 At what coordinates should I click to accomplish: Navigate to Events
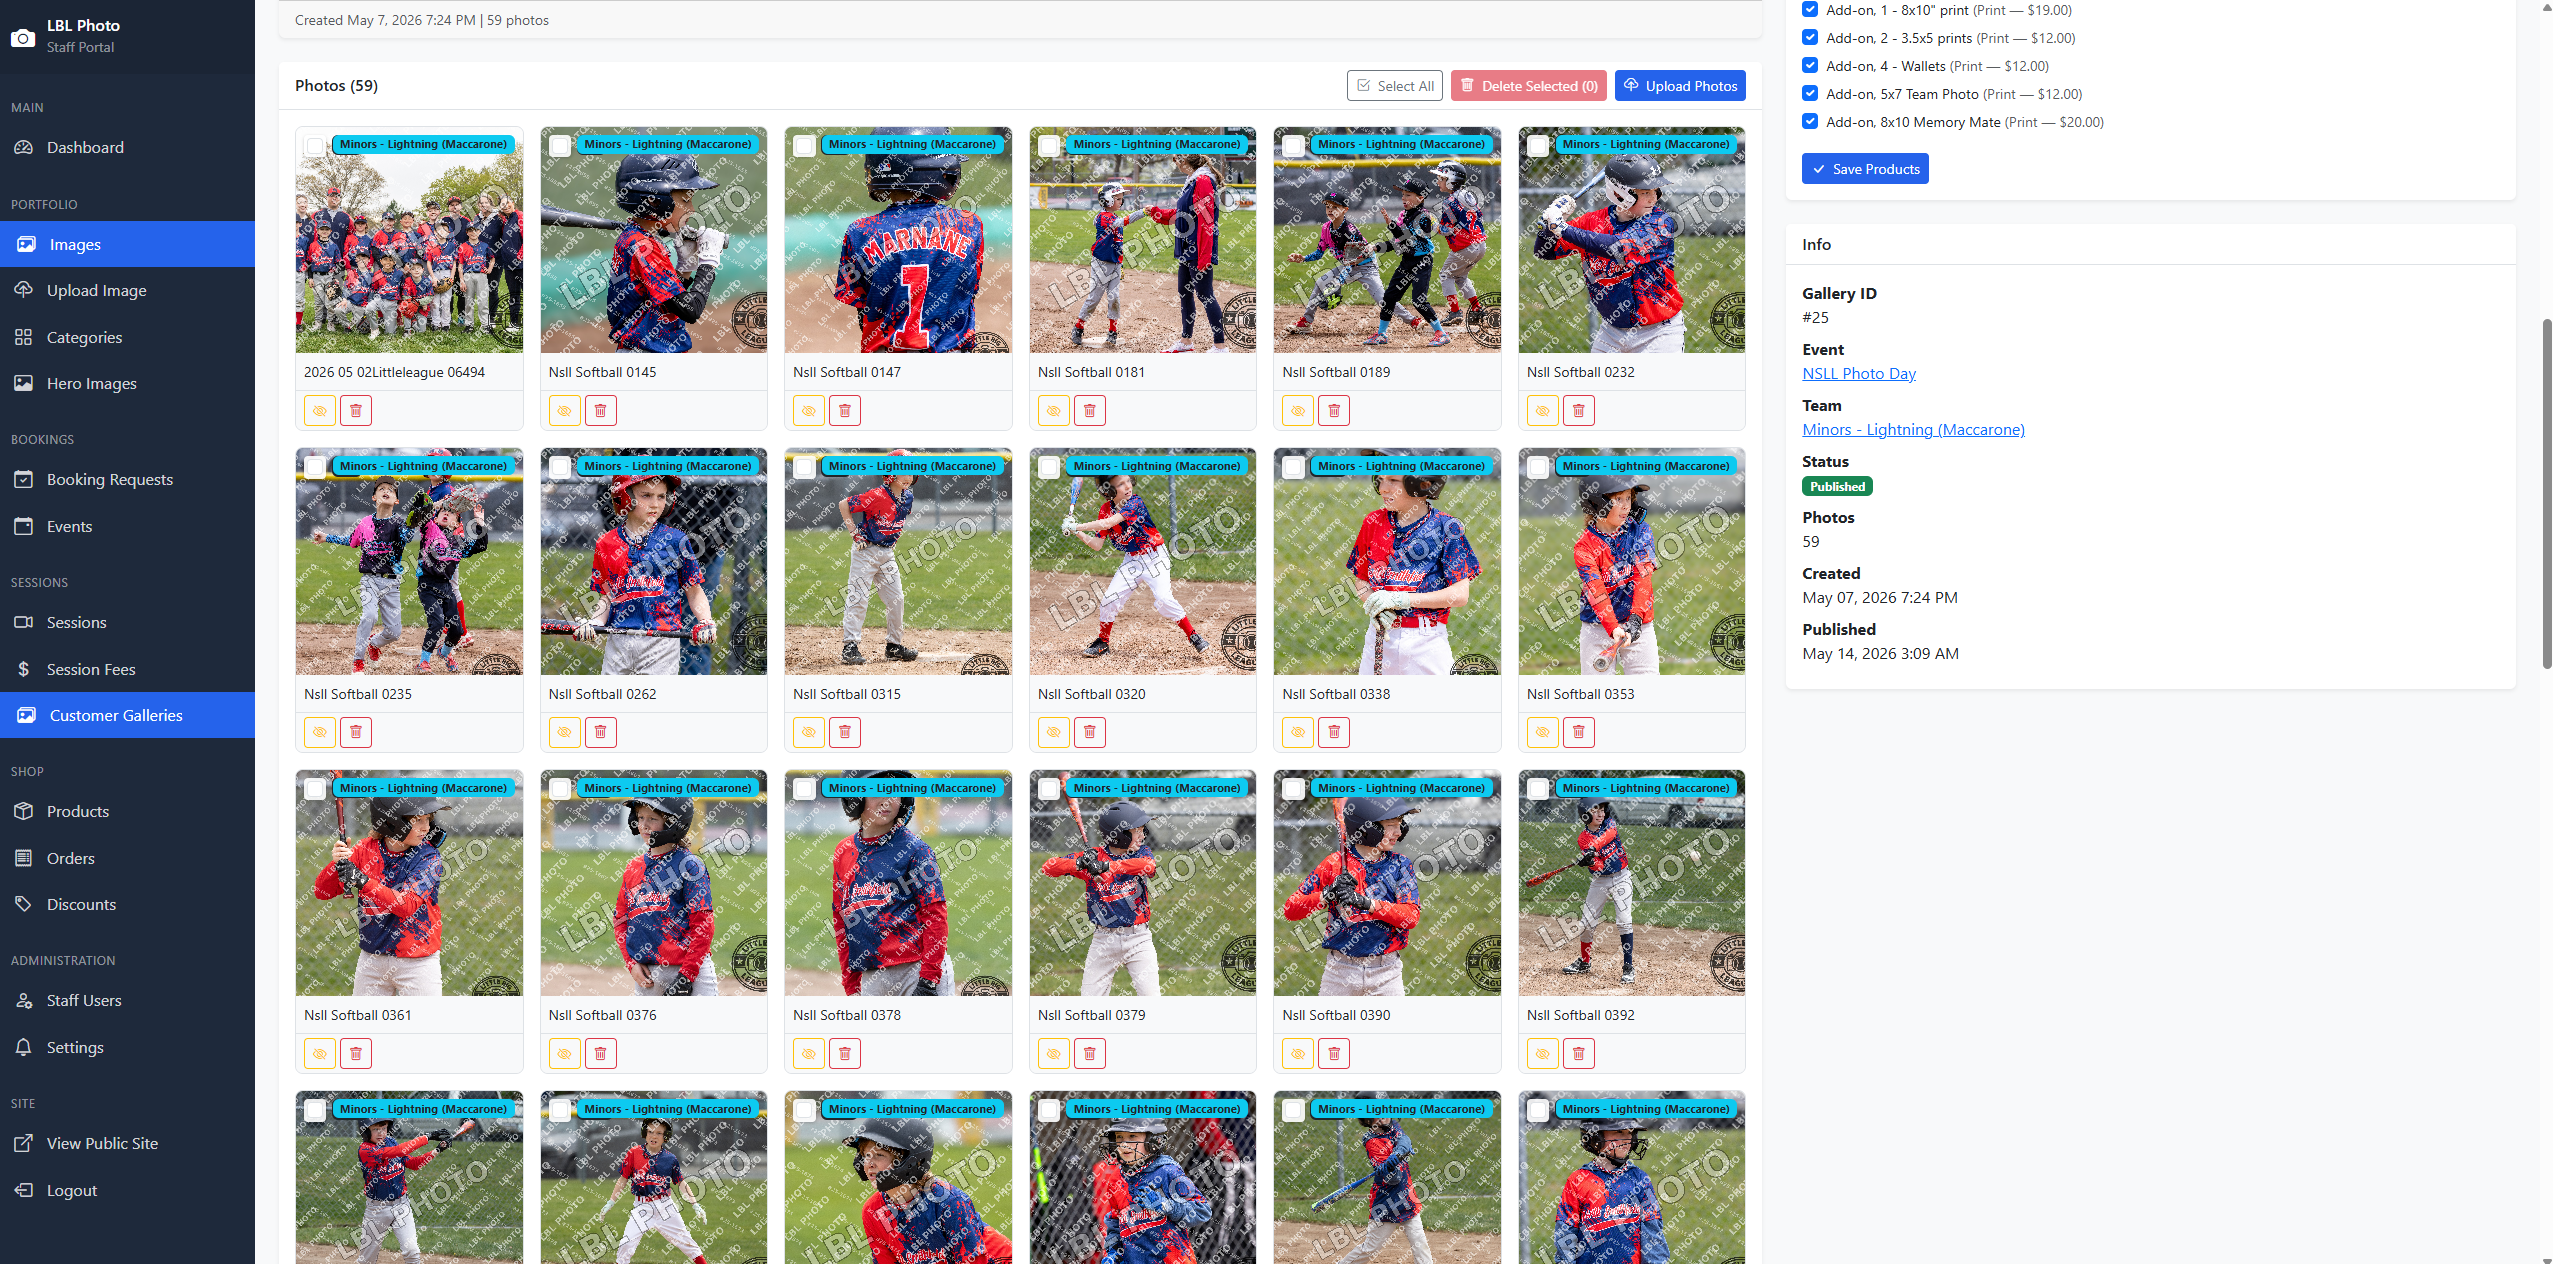(x=127, y=527)
